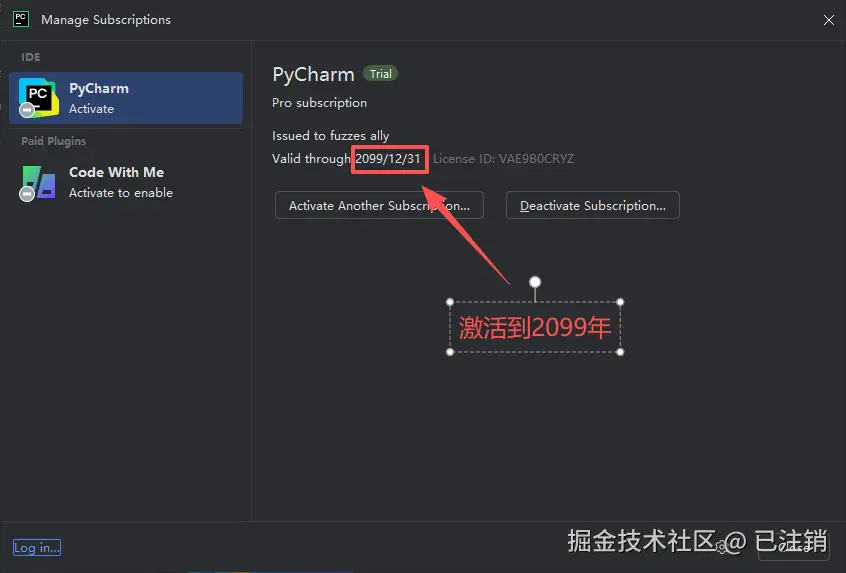Image resolution: width=846 pixels, height=573 pixels.
Task: Click the Pro subscription label
Action: pos(319,103)
